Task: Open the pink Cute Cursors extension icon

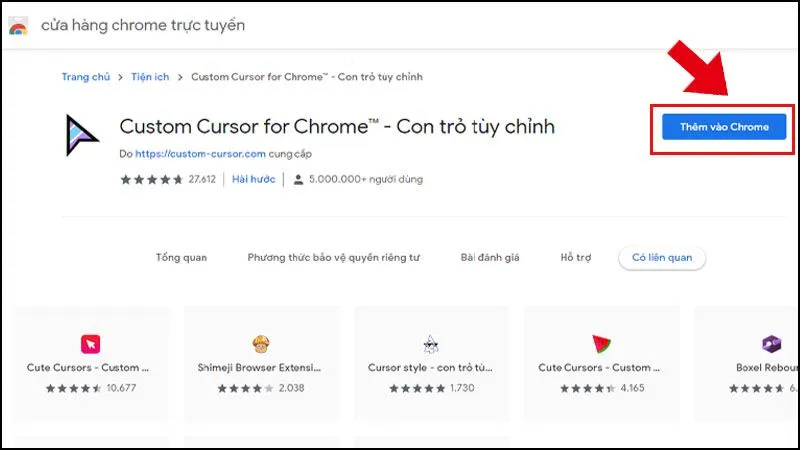Action: (x=90, y=344)
